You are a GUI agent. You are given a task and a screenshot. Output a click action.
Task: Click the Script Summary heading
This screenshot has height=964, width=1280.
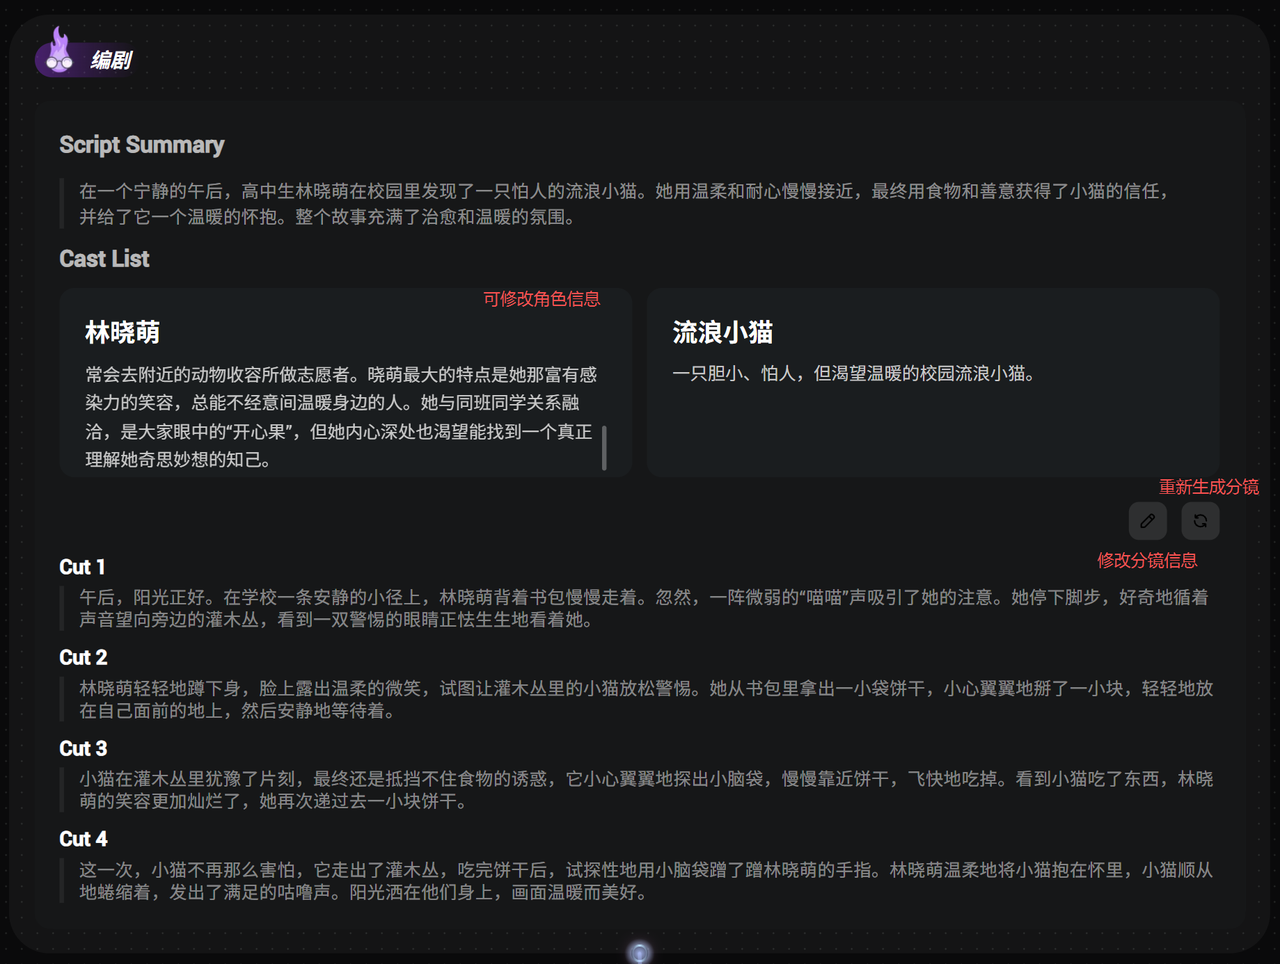pos(141,145)
